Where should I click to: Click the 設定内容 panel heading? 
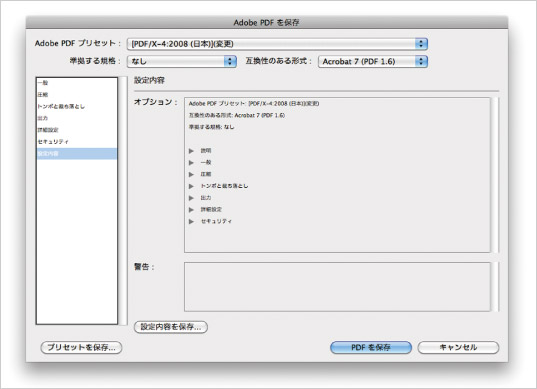pyautogui.click(x=149, y=80)
